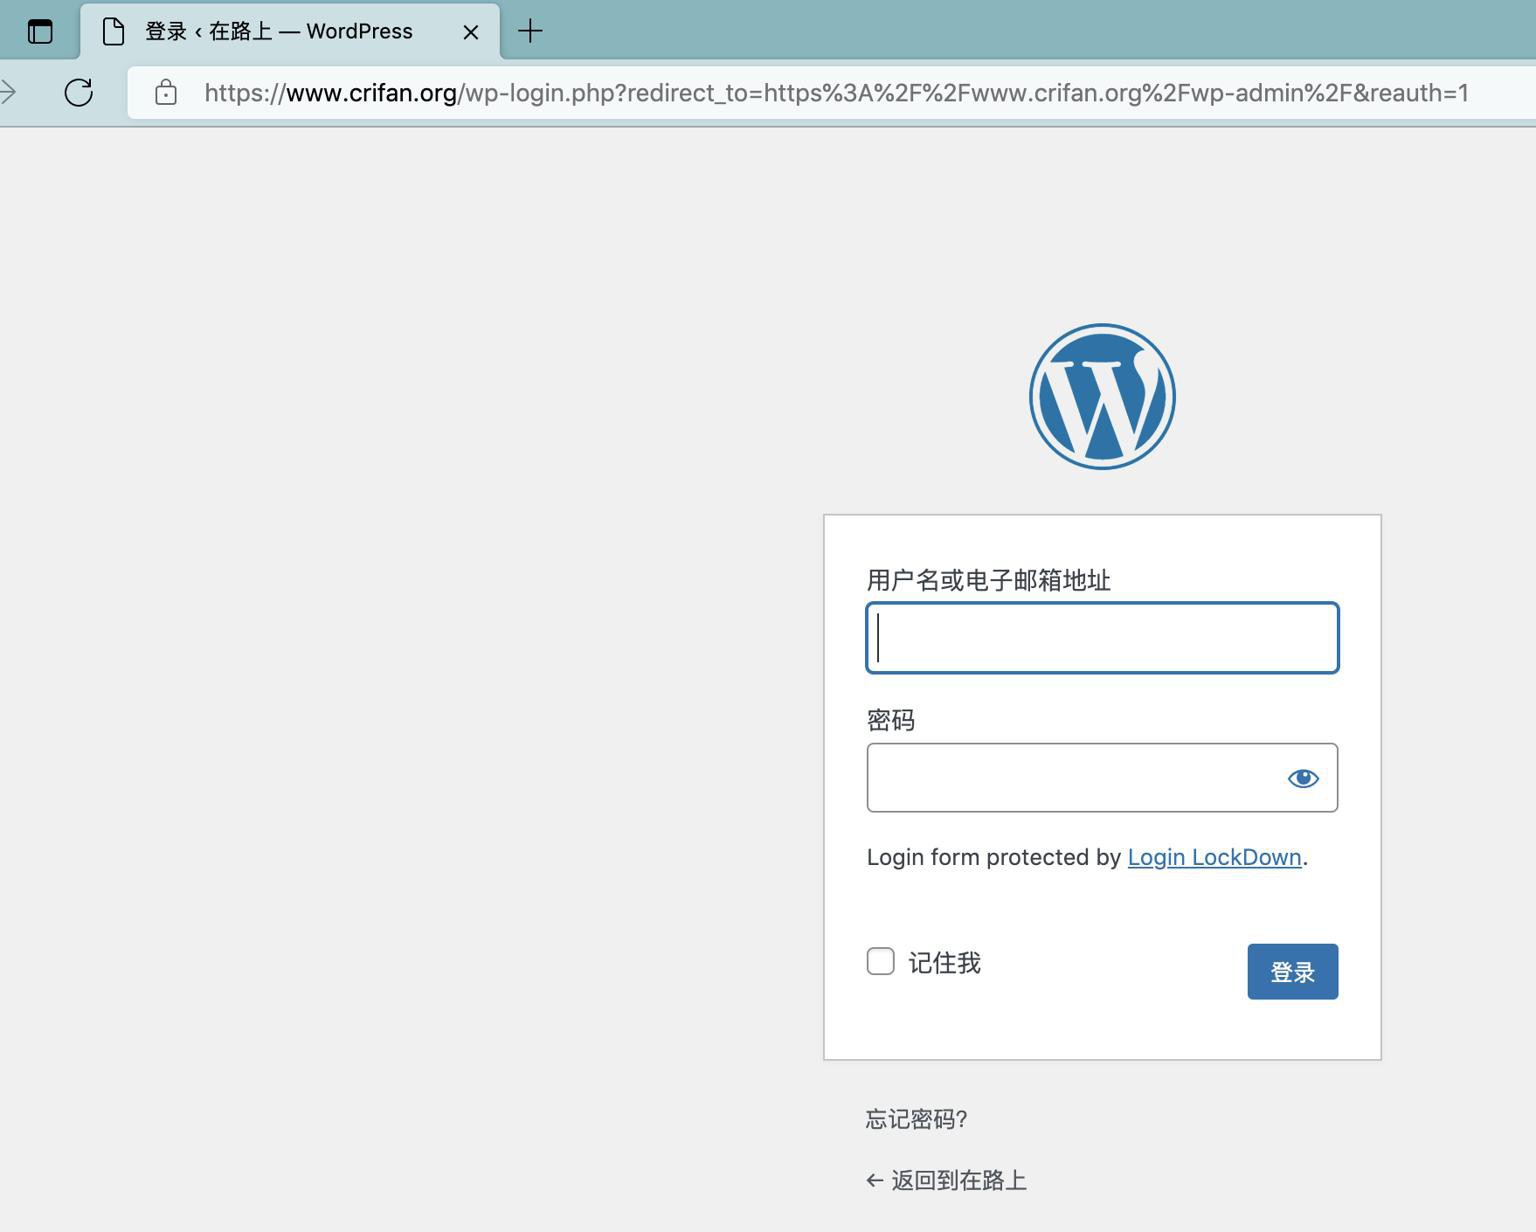Click the address bar URL text
The width and height of the screenshot is (1536, 1232).
836,93
